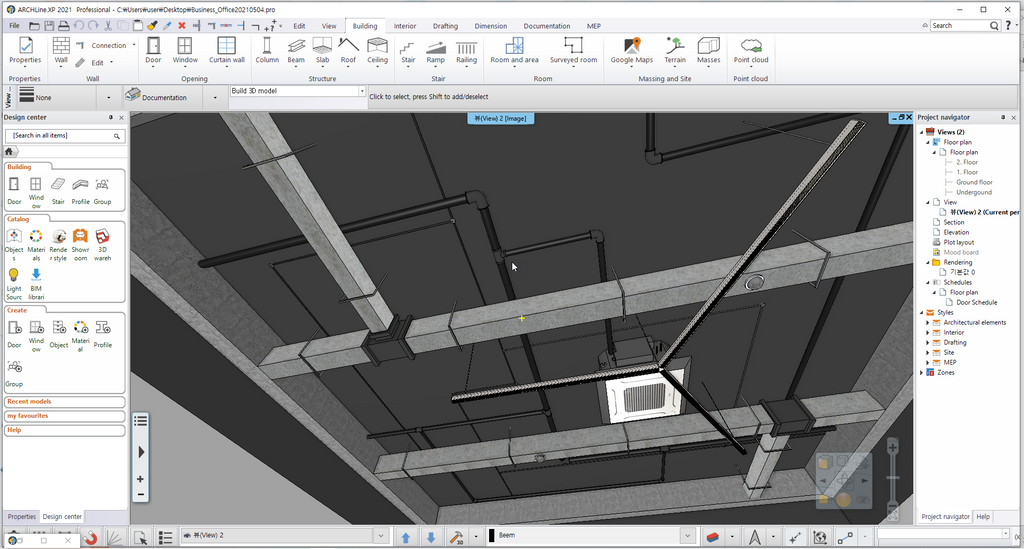This screenshot has height=549, width=1024.
Task: Click the zoom slider in the 3D view
Action: pos(893,478)
